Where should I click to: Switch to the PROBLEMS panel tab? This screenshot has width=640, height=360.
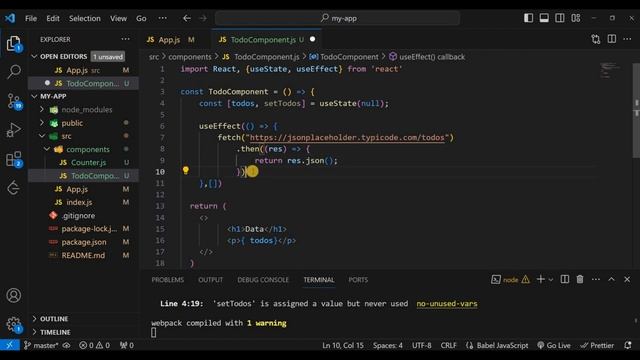tap(167, 280)
